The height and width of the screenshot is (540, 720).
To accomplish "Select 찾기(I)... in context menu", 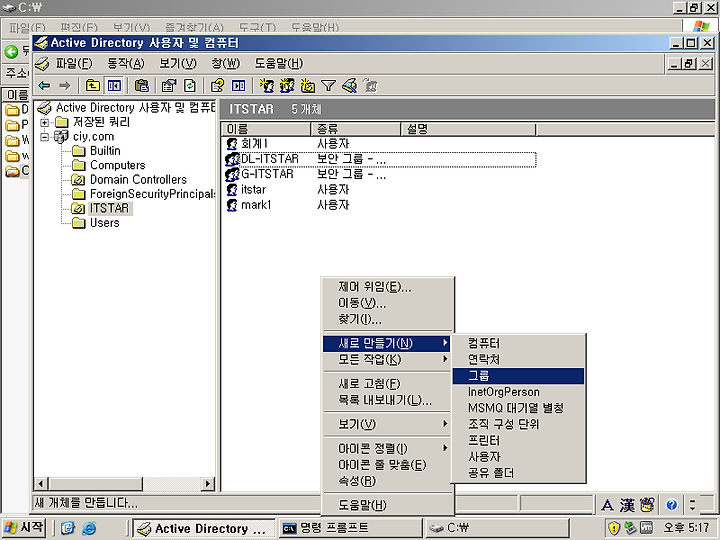I will [x=388, y=319].
